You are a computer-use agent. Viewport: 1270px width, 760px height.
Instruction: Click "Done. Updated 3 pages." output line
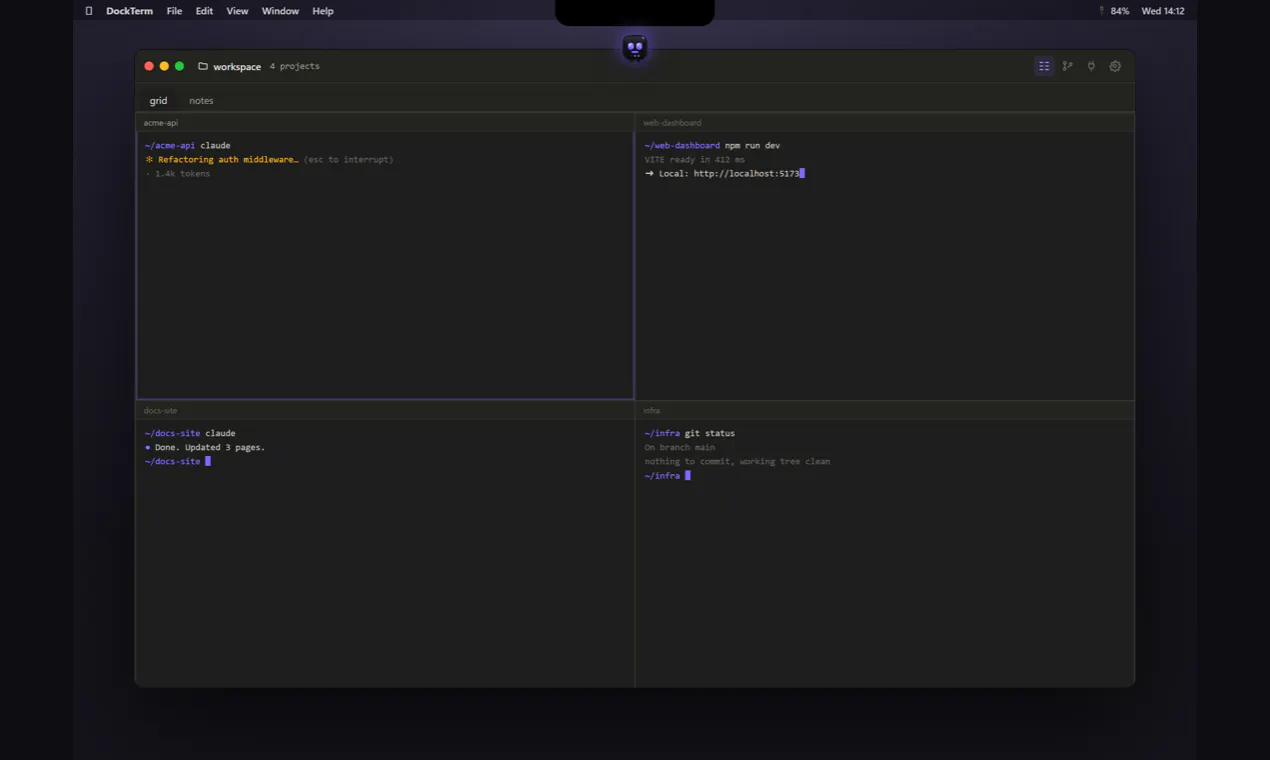[x=205, y=448]
